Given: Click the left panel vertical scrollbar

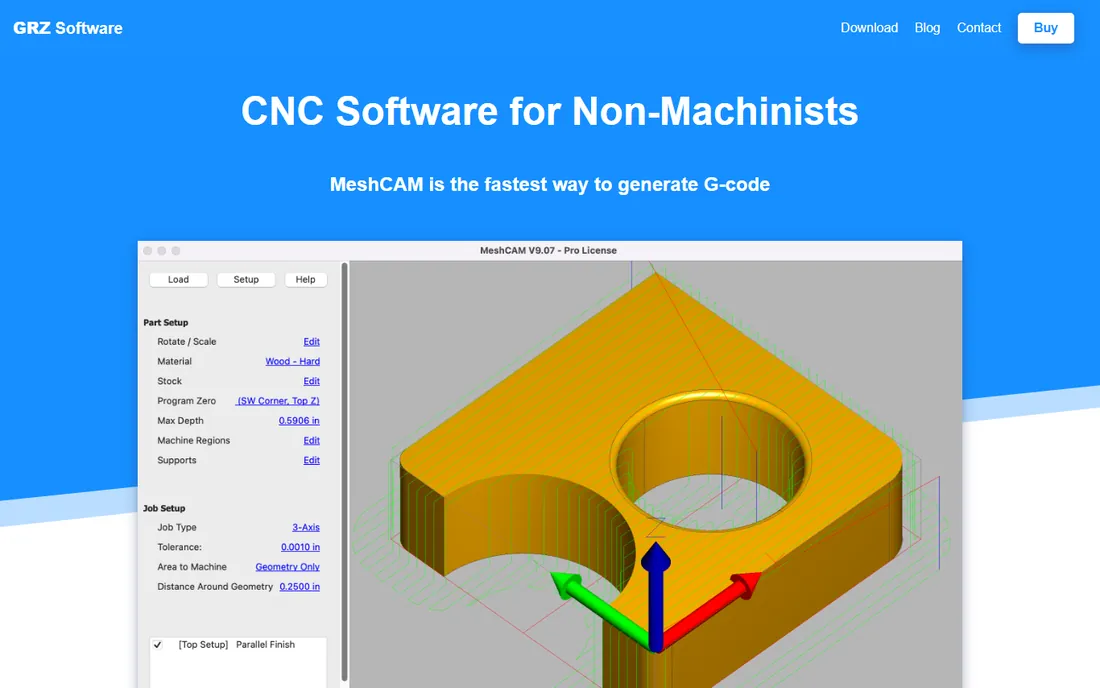Looking at the screenshot, I should point(344,471).
